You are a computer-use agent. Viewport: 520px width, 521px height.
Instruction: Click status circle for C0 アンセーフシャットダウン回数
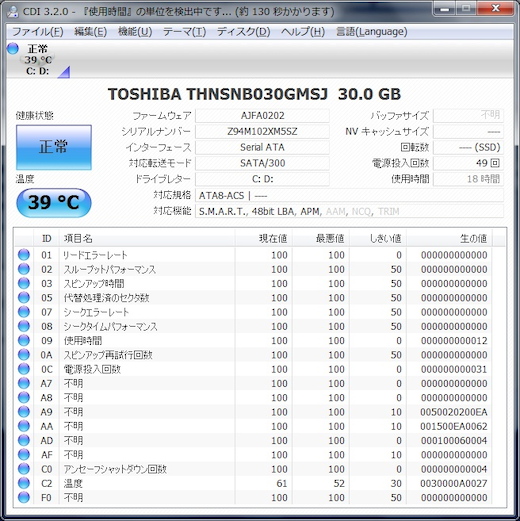tap(24, 469)
